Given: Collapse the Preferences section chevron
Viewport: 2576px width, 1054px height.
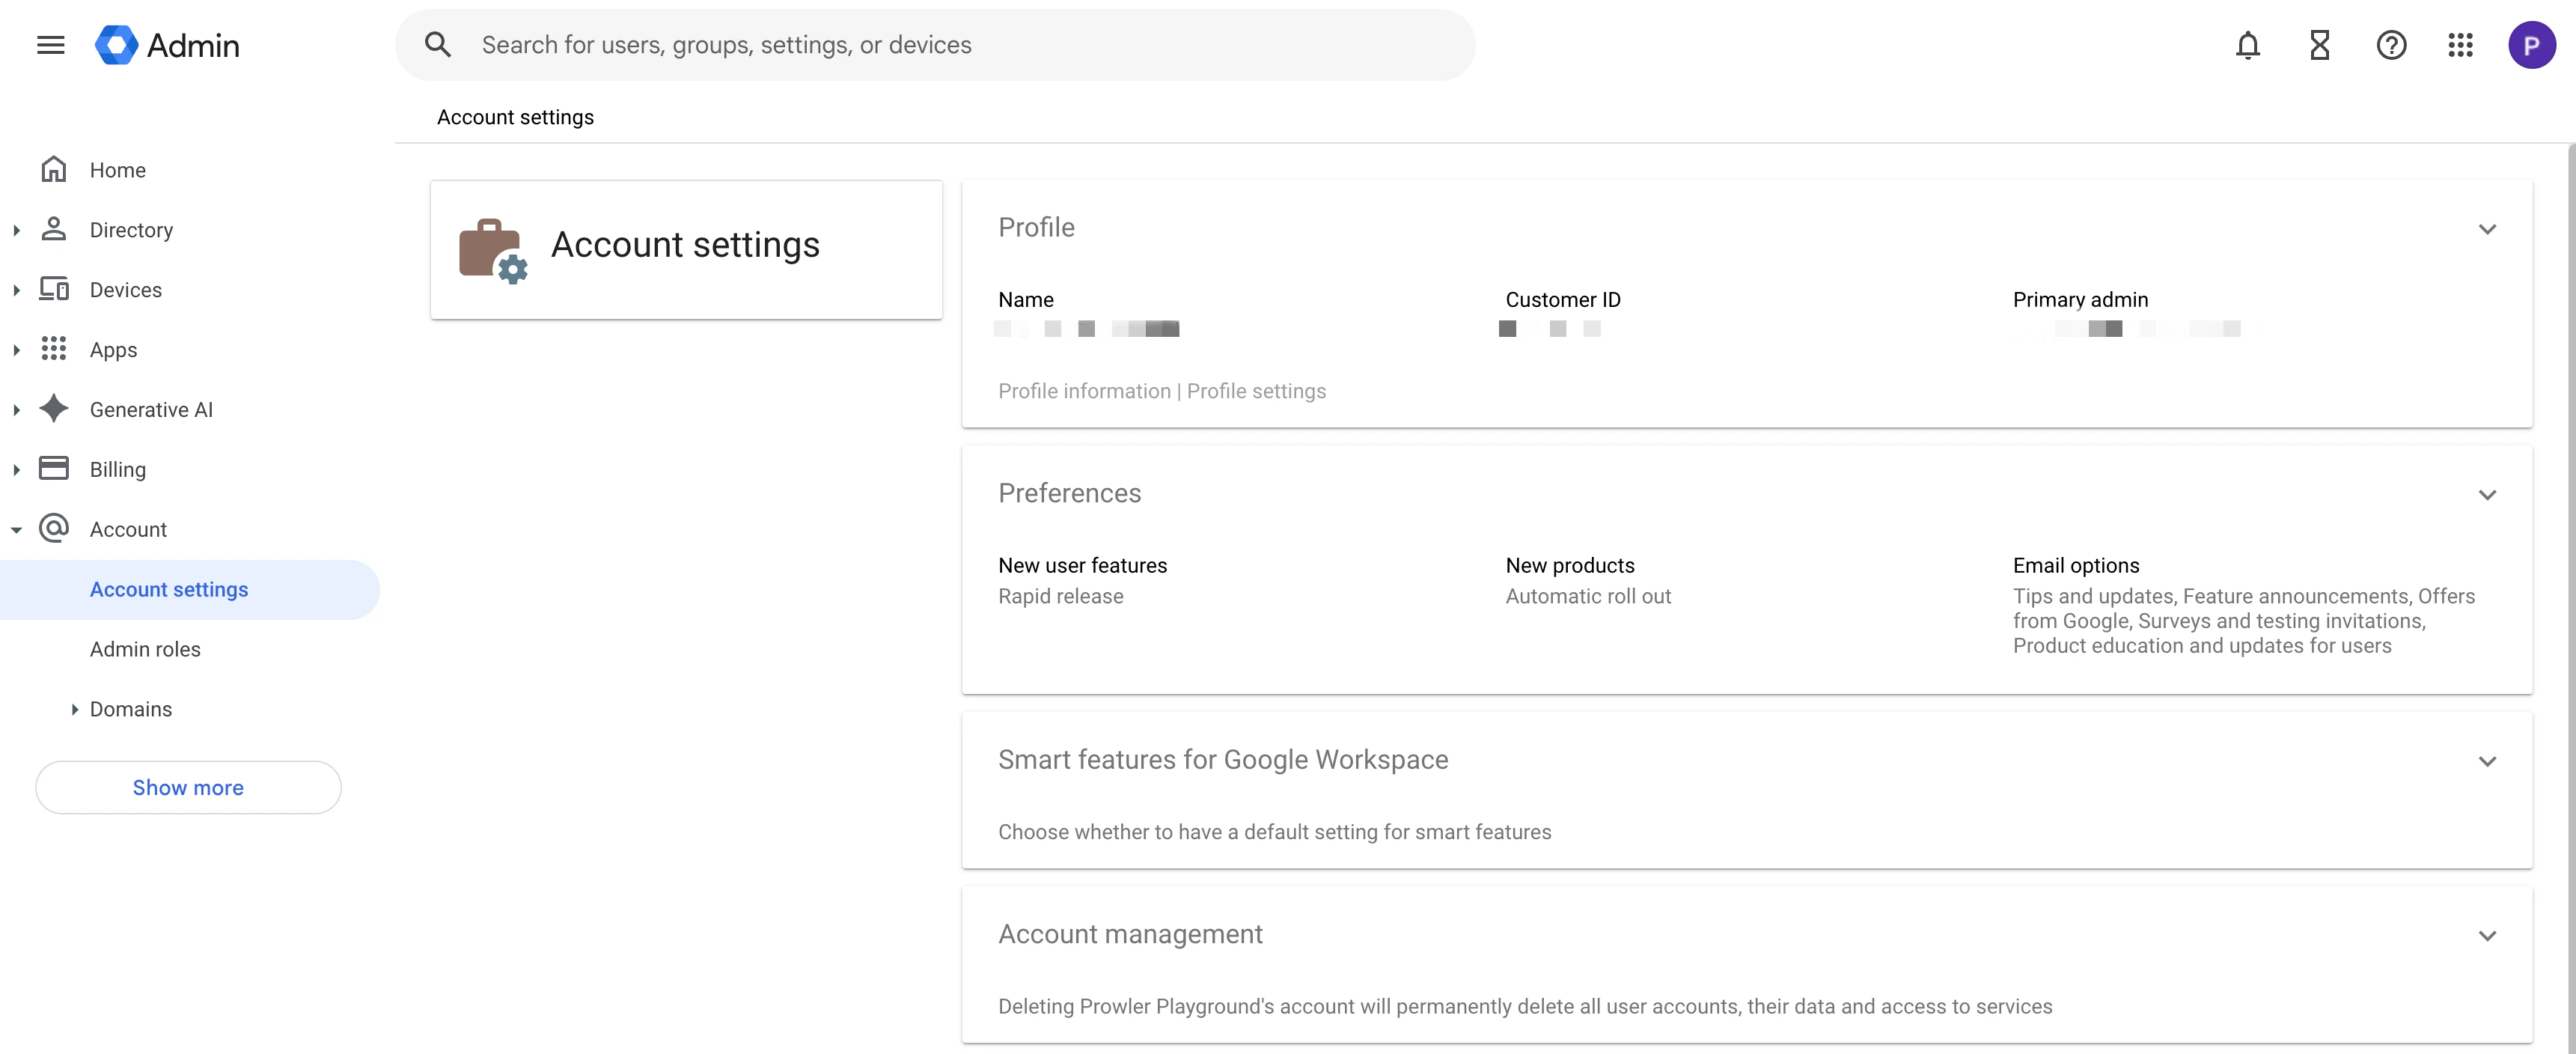Looking at the screenshot, I should click(x=2488, y=494).
